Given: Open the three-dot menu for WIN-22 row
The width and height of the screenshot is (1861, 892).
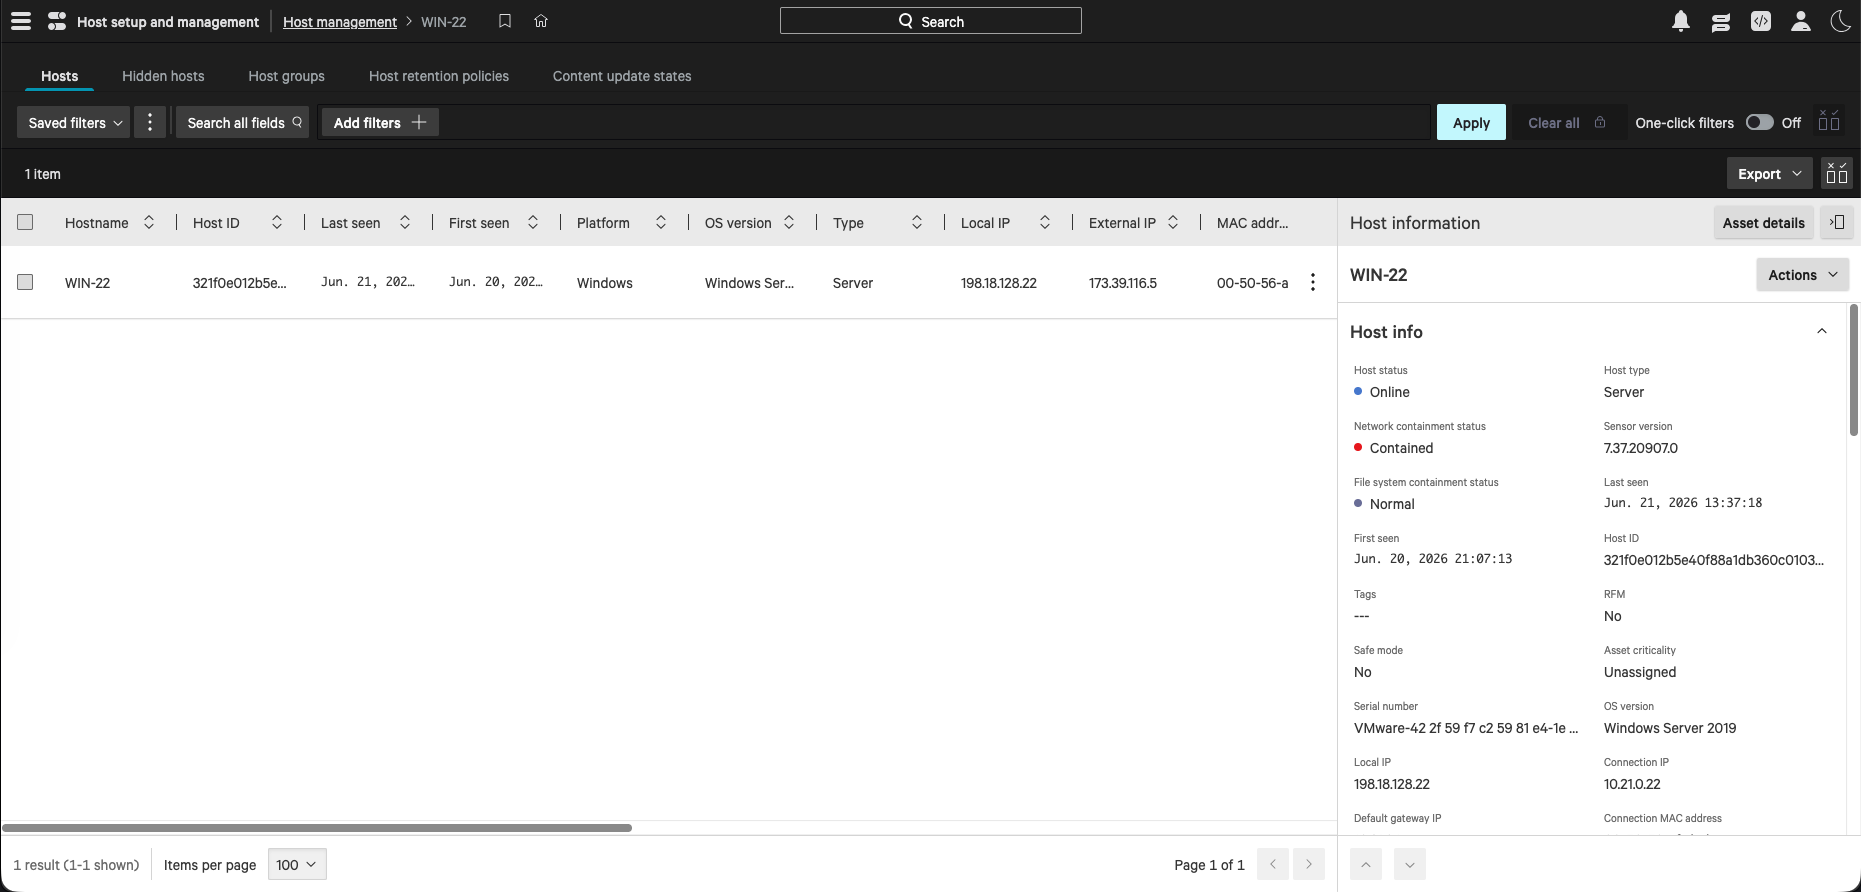Looking at the screenshot, I should [x=1313, y=283].
